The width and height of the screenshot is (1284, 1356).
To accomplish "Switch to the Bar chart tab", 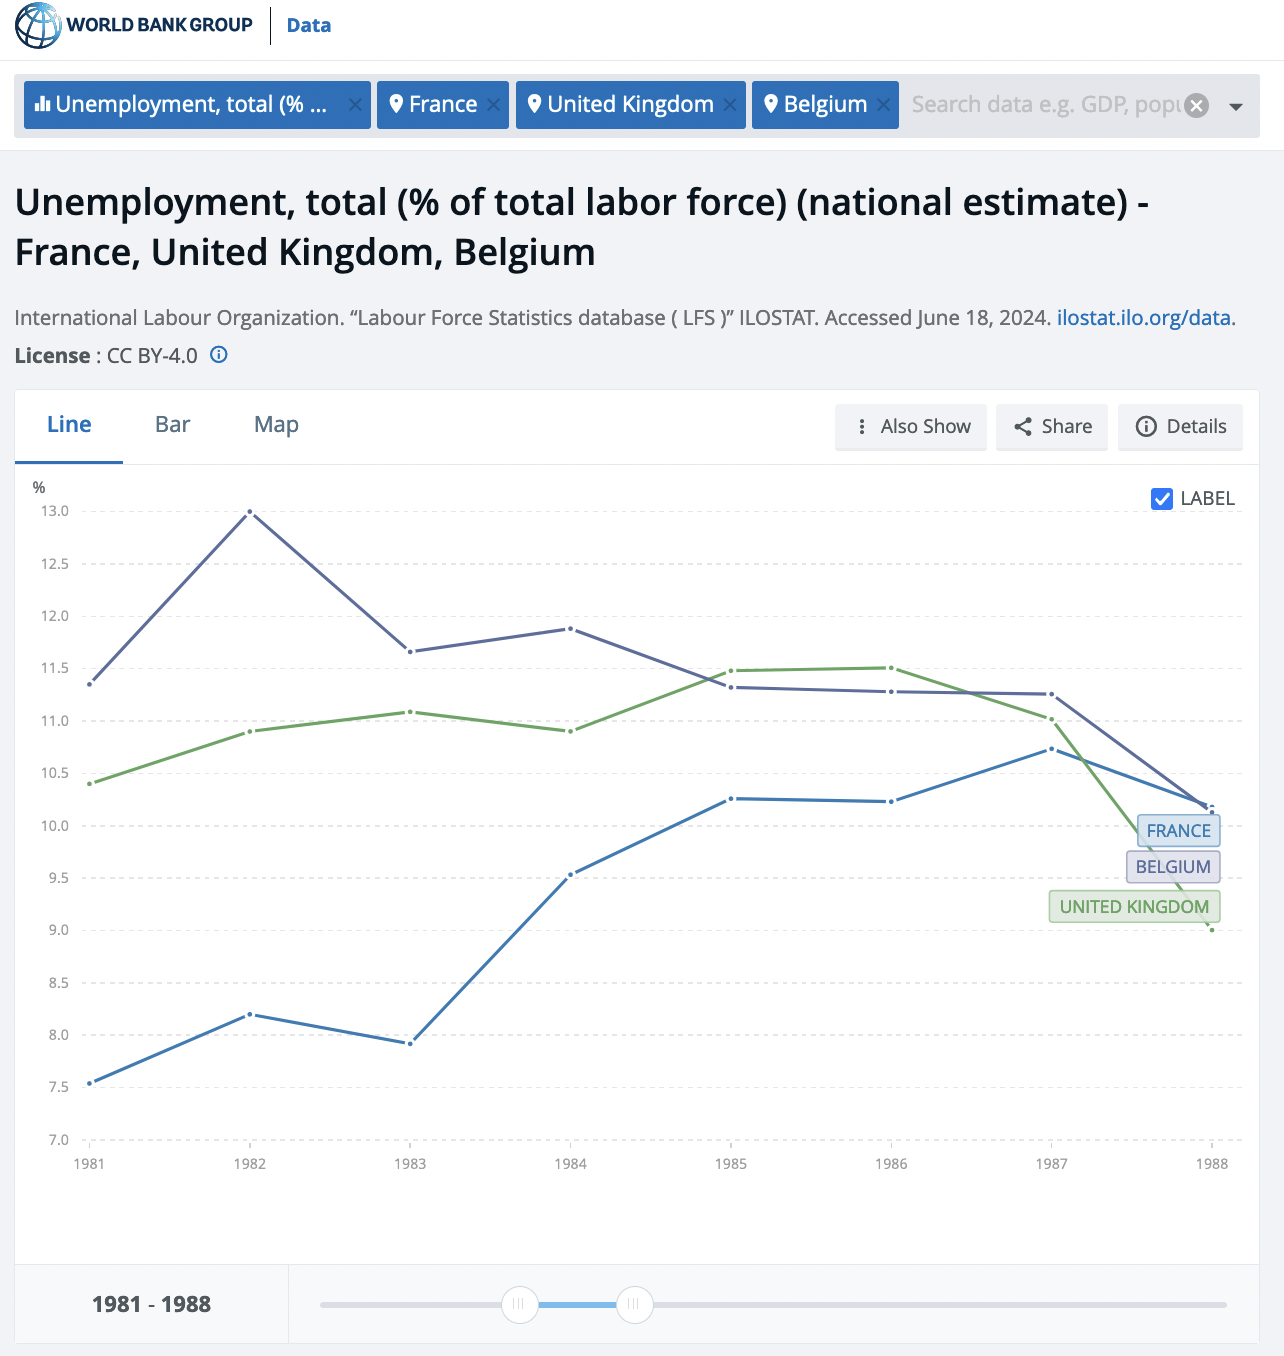I will [172, 425].
